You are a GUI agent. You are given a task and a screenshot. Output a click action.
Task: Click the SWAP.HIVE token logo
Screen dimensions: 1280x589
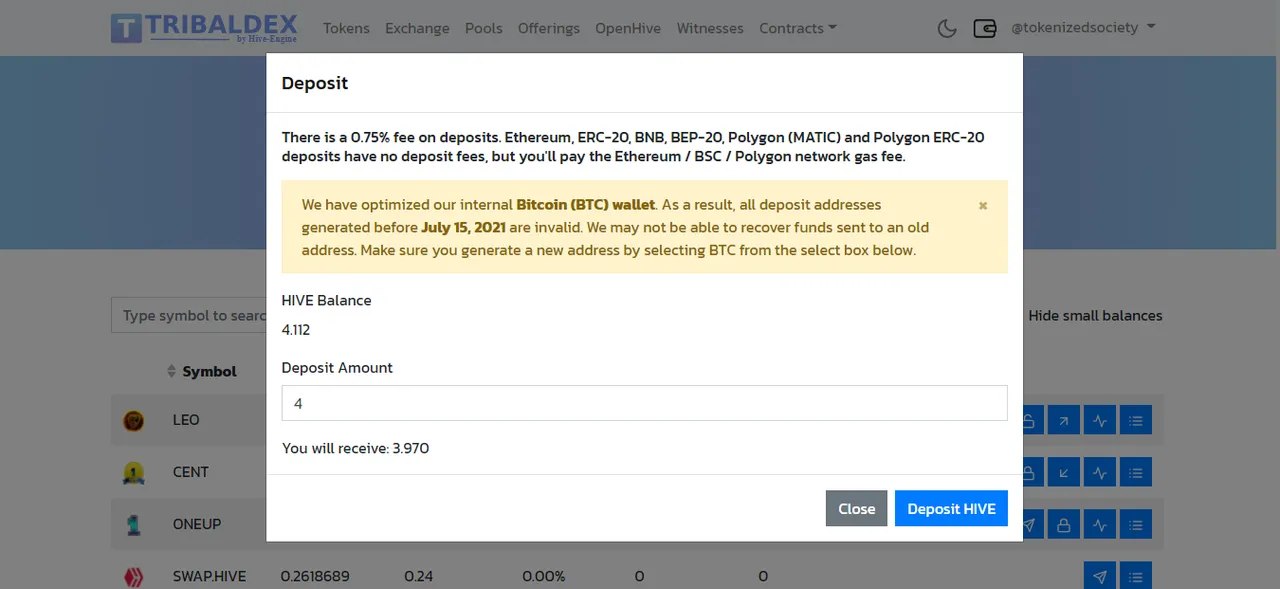(132, 577)
